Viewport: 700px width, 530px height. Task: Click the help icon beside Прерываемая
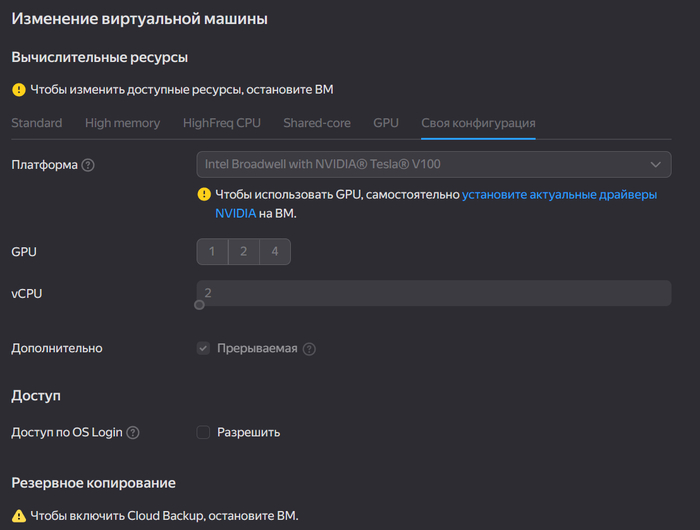309,349
